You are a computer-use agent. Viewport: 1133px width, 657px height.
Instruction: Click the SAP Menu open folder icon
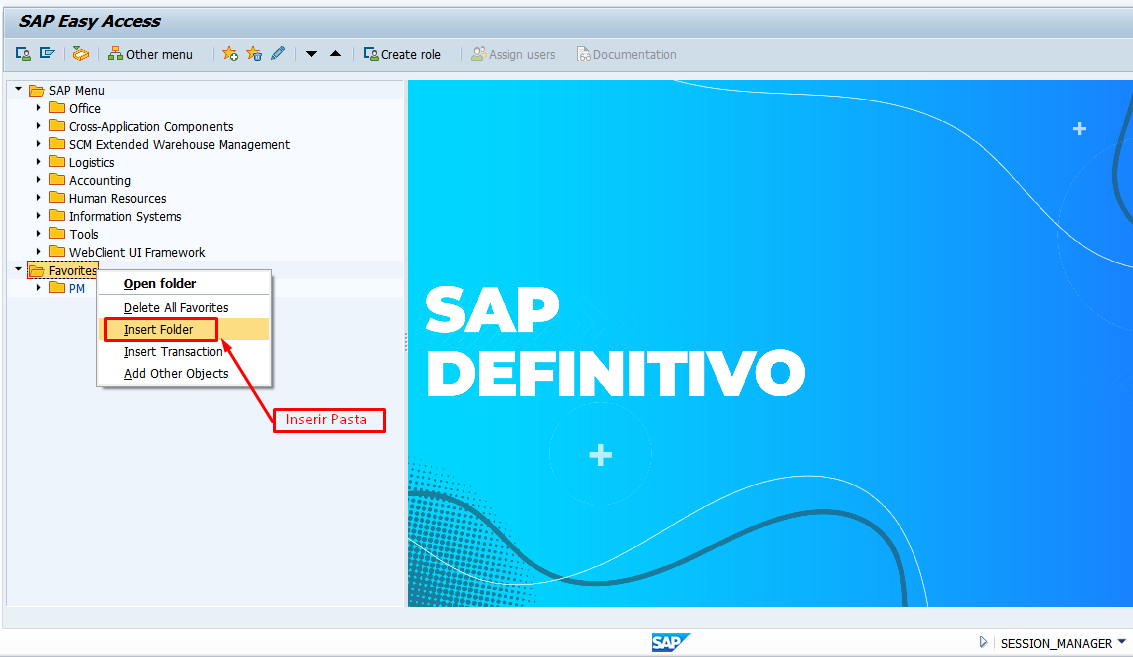(37, 90)
